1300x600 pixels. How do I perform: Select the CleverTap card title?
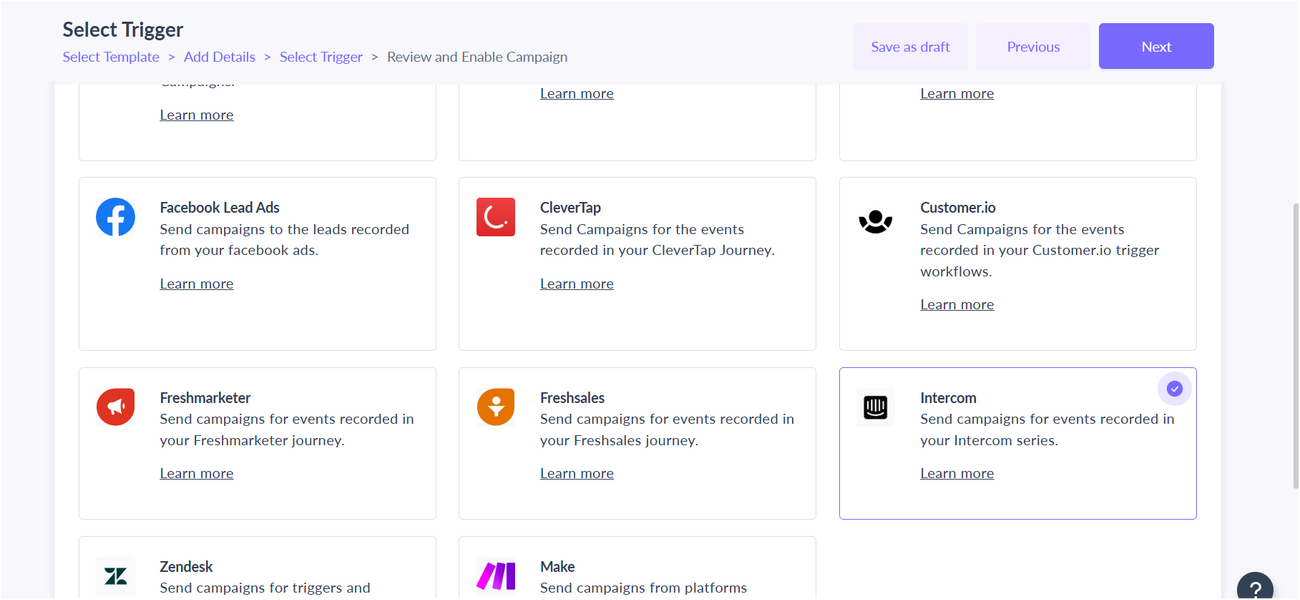click(x=571, y=208)
